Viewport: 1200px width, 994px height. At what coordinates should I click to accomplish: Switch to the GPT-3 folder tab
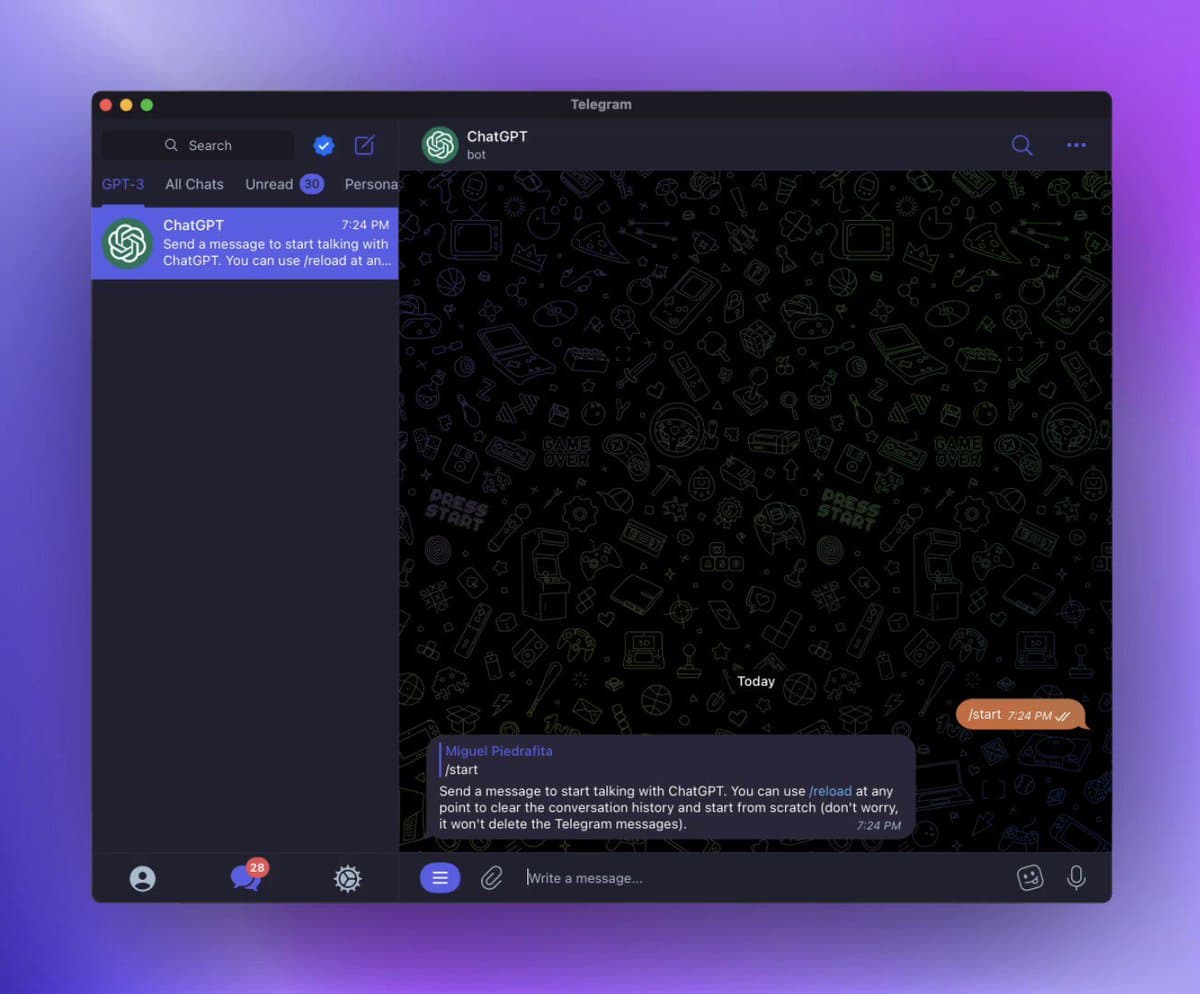tap(123, 184)
